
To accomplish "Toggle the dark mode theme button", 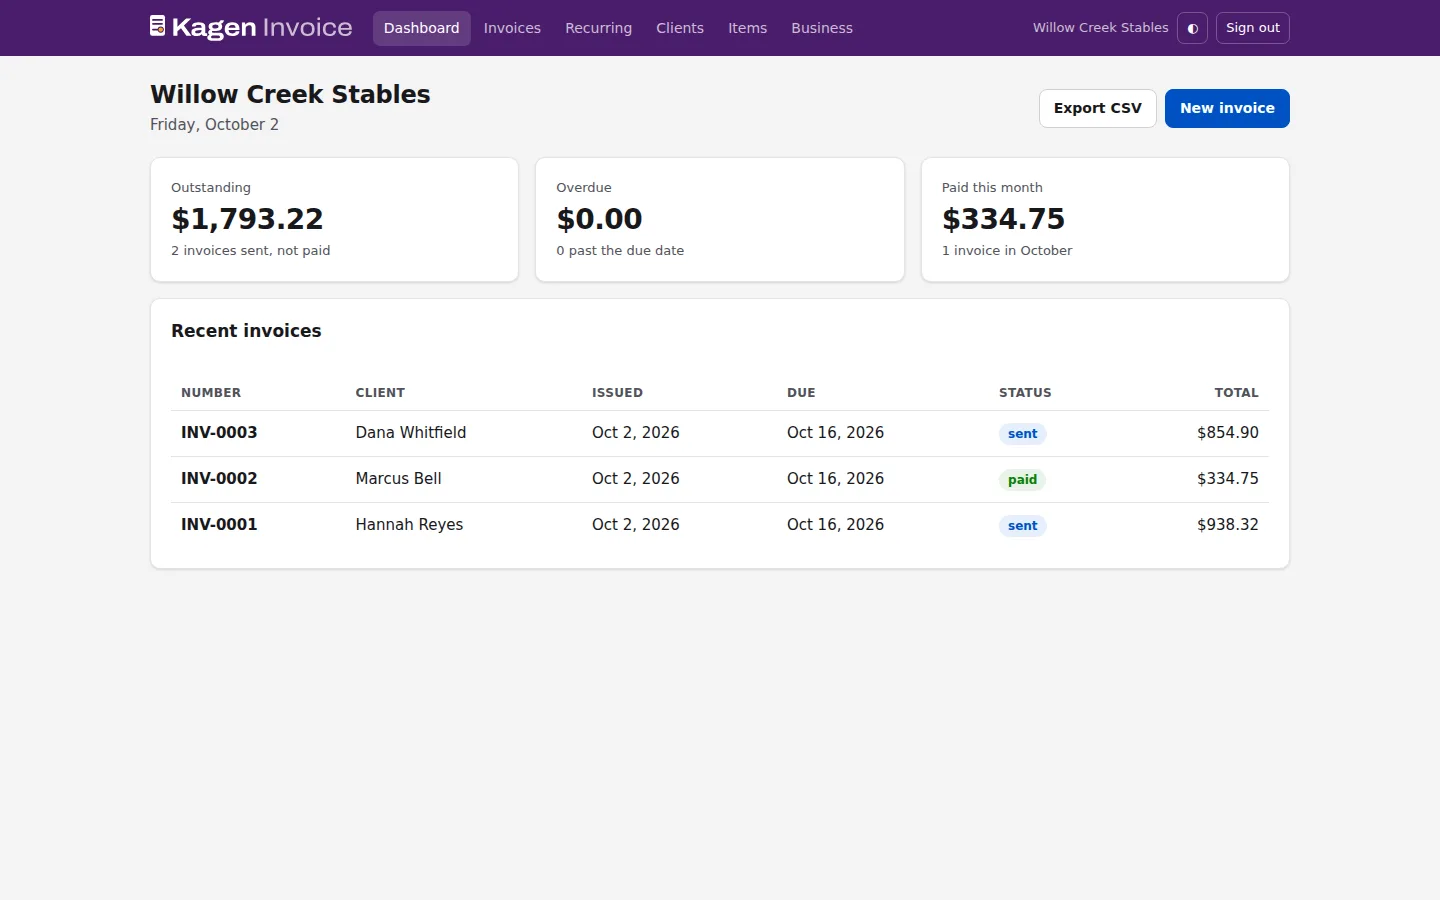I will (1192, 28).
